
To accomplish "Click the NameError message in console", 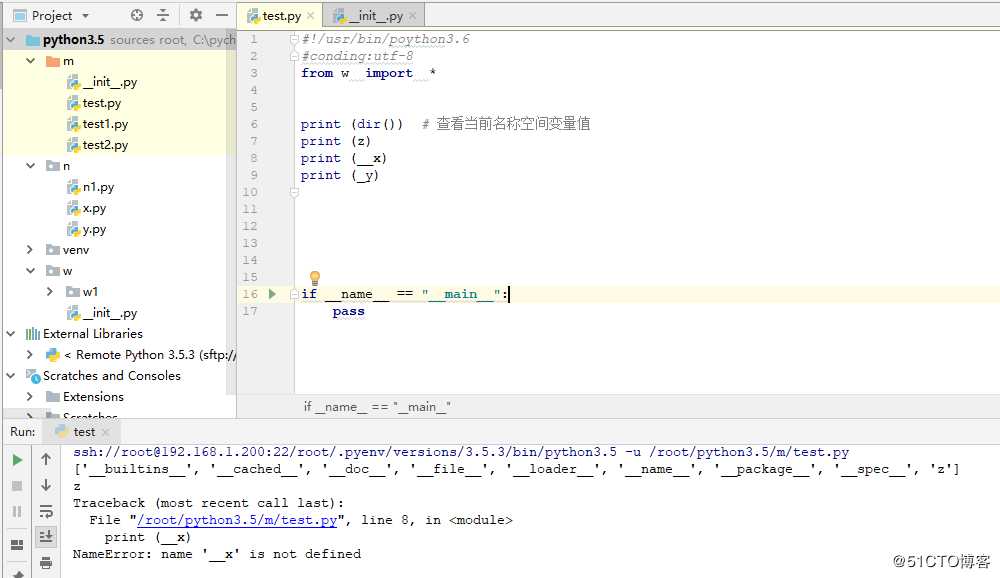I will coord(217,554).
